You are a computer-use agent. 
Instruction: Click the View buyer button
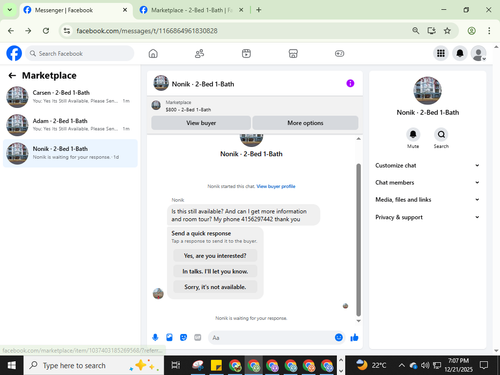201,123
